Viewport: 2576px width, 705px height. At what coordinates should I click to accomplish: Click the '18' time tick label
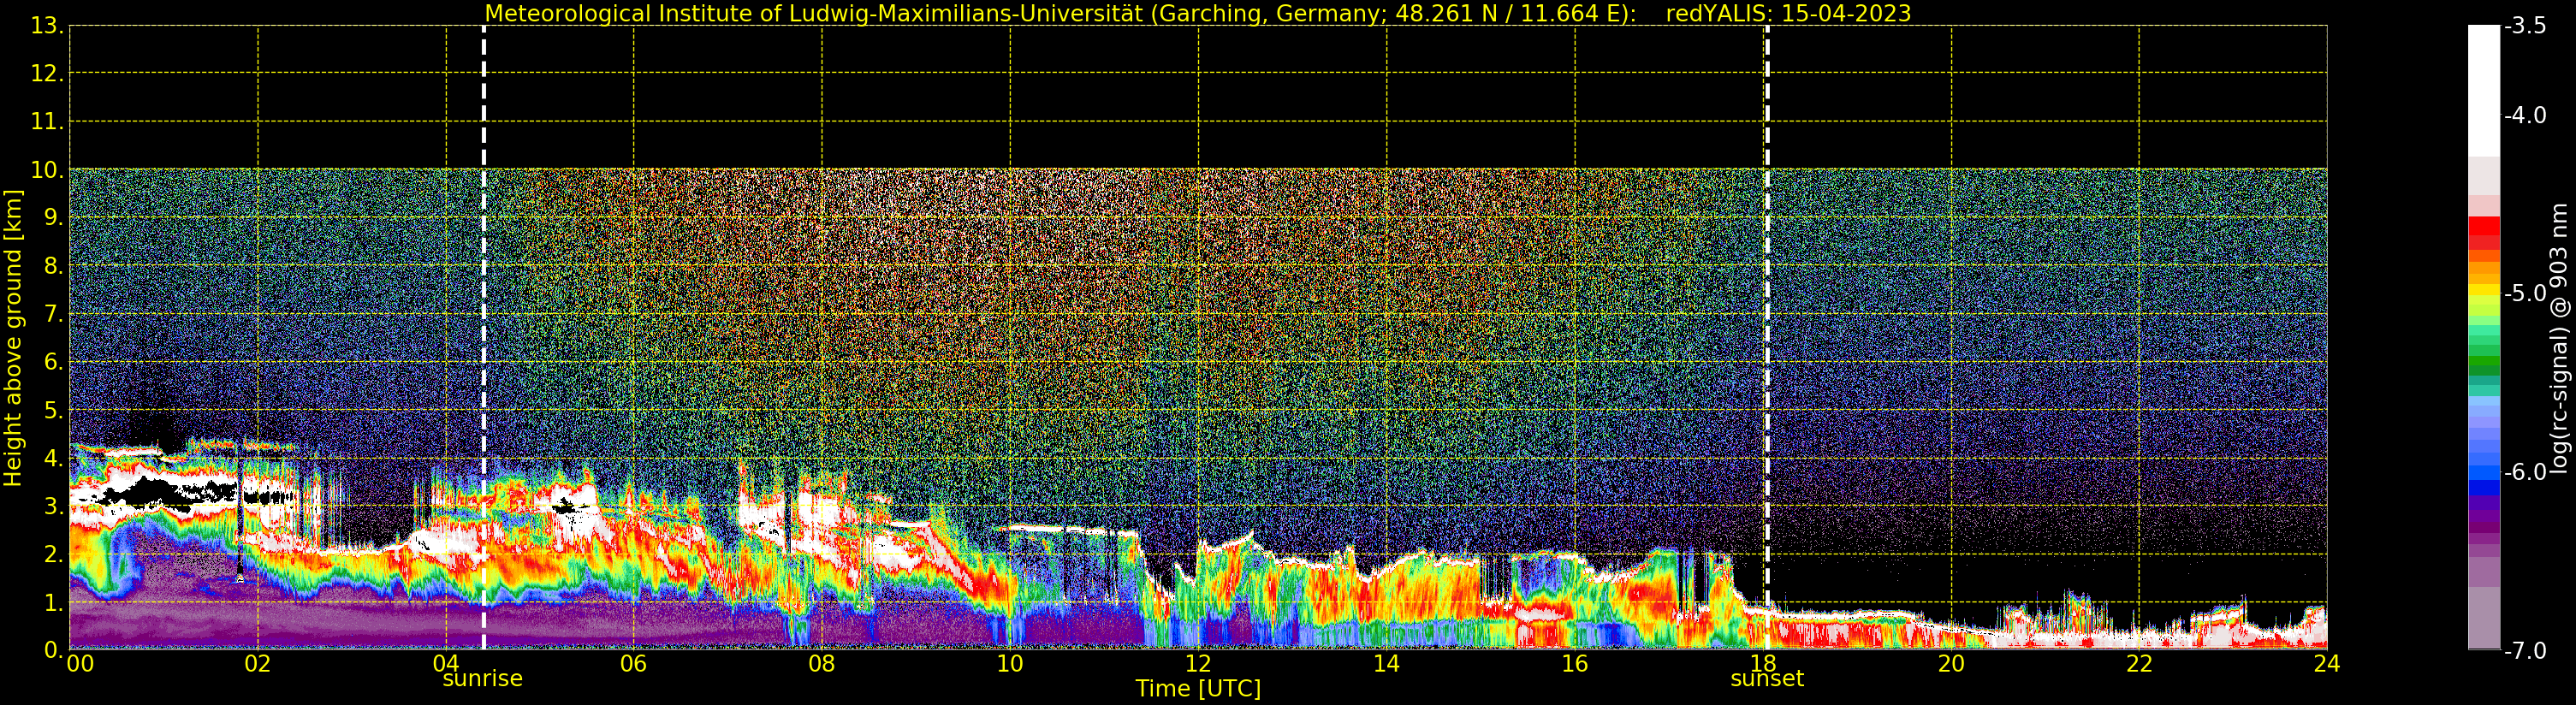tap(1763, 664)
